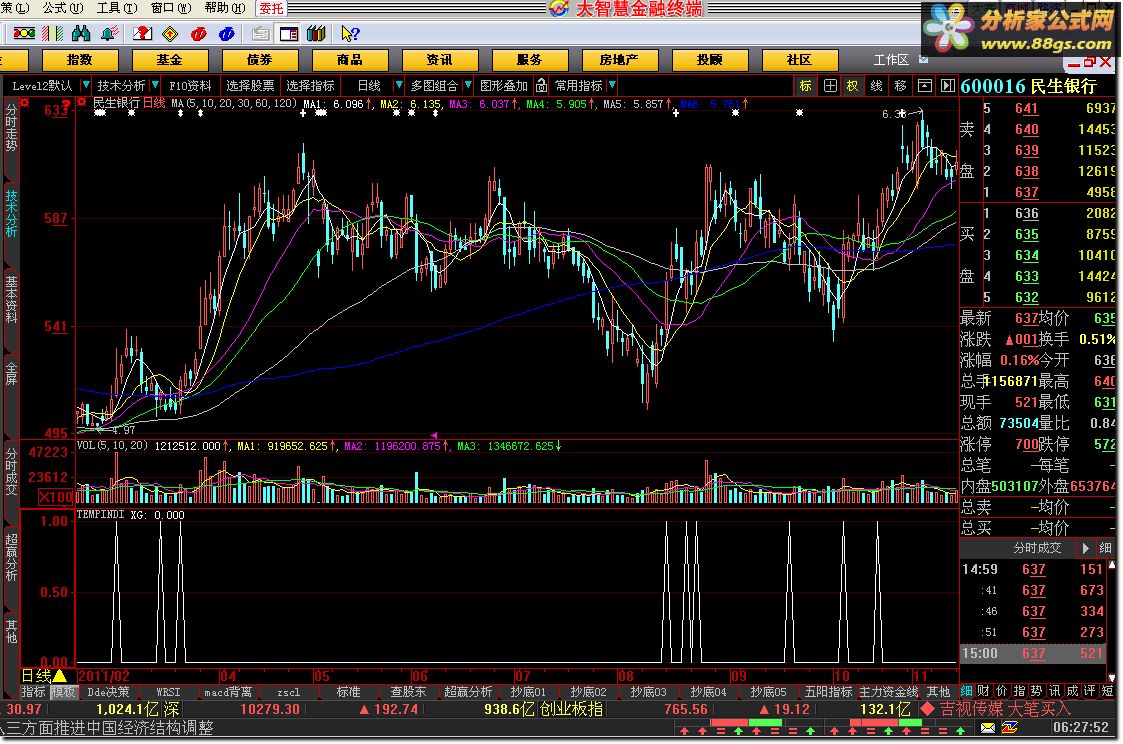
Task: Select the Dde决策 indicator tab
Action: pyautogui.click(x=108, y=692)
